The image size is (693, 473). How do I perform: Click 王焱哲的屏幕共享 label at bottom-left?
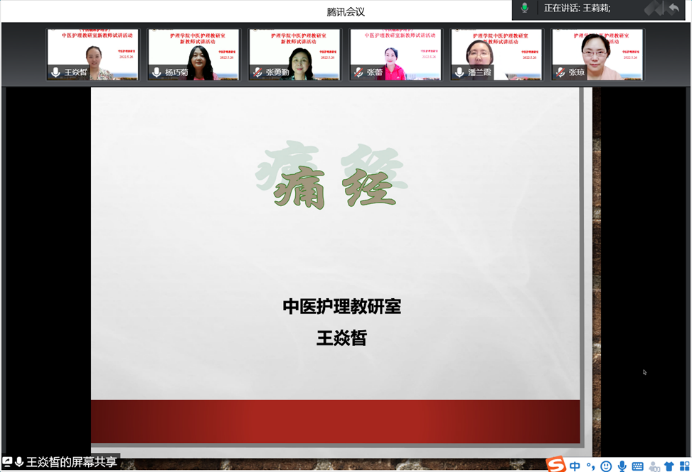pyautogui.click(x=71, y=462)
